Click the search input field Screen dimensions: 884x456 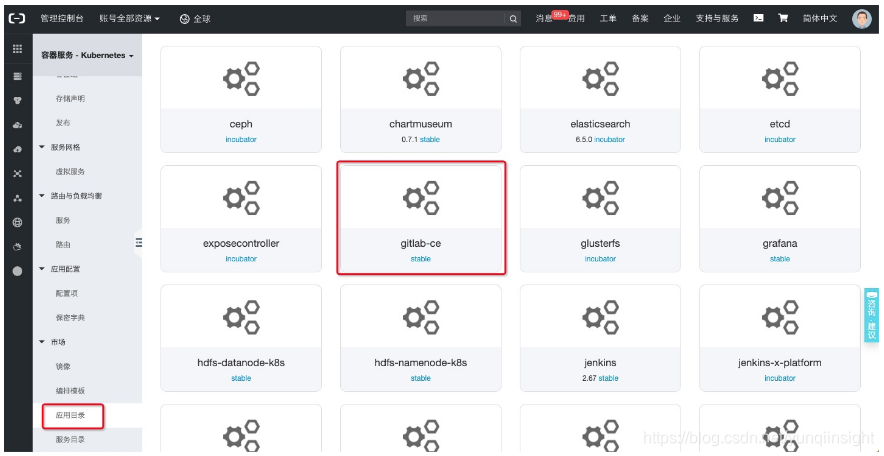point(456,19)
